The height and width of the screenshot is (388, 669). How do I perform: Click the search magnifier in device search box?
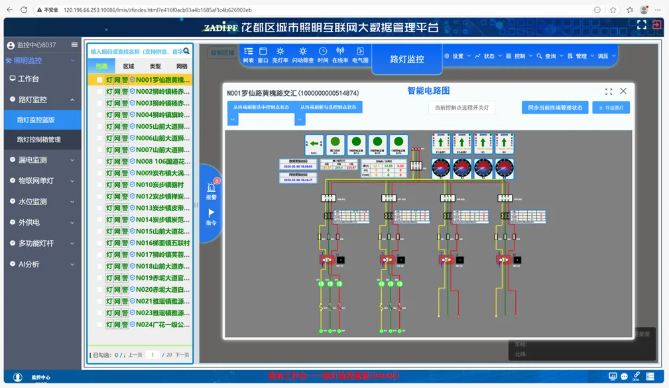pyautogui.click(x=186, y=51)
